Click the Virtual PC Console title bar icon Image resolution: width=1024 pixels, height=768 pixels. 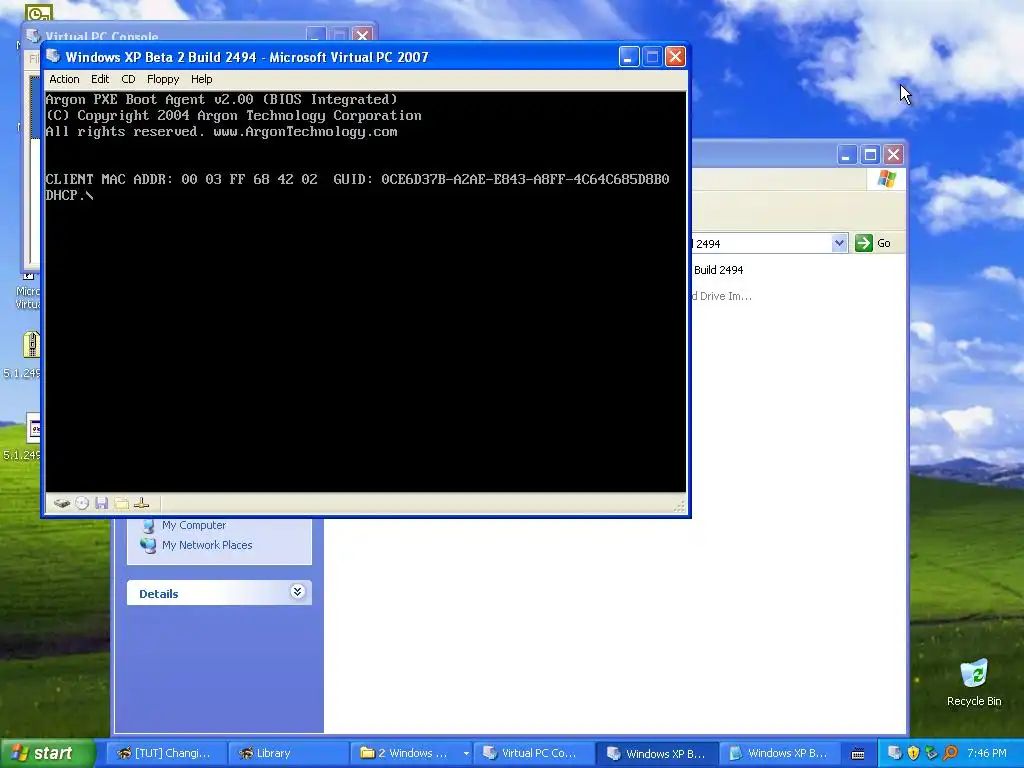point(33,35)
